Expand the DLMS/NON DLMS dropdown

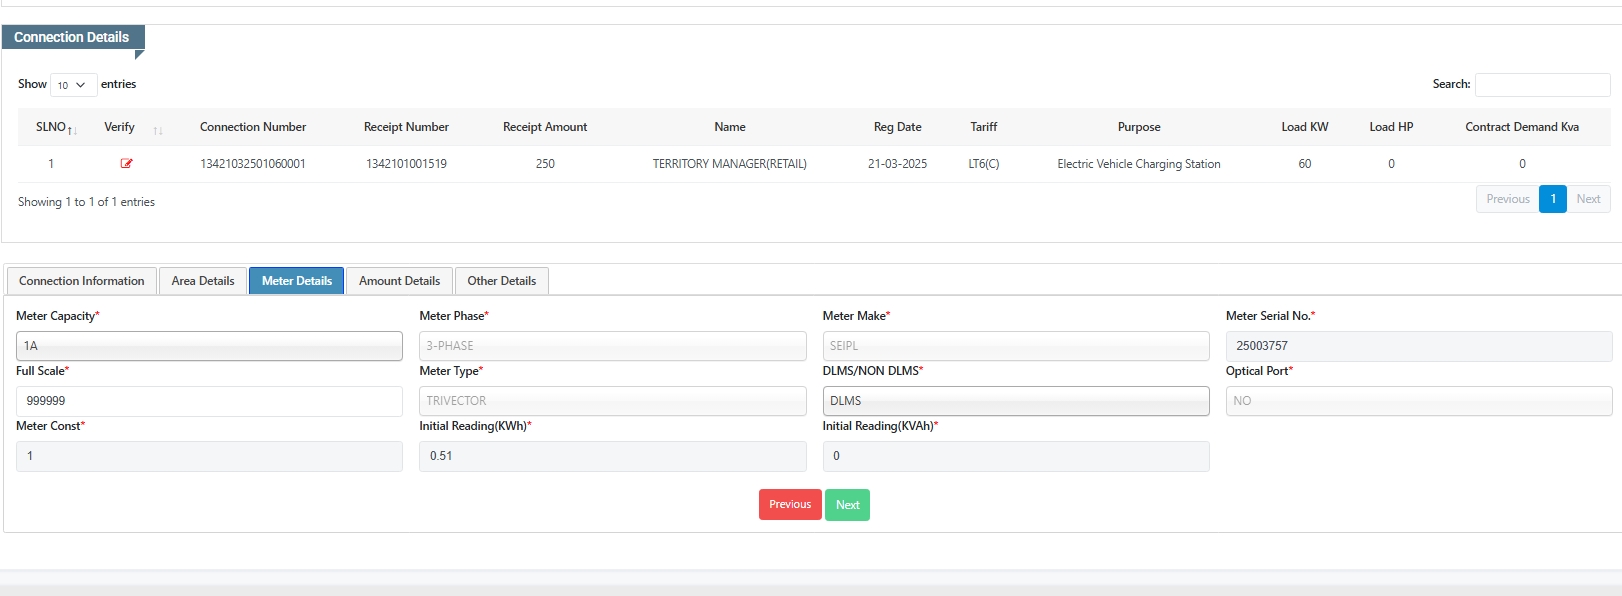pyautogui.click(x=1015, y=401)
